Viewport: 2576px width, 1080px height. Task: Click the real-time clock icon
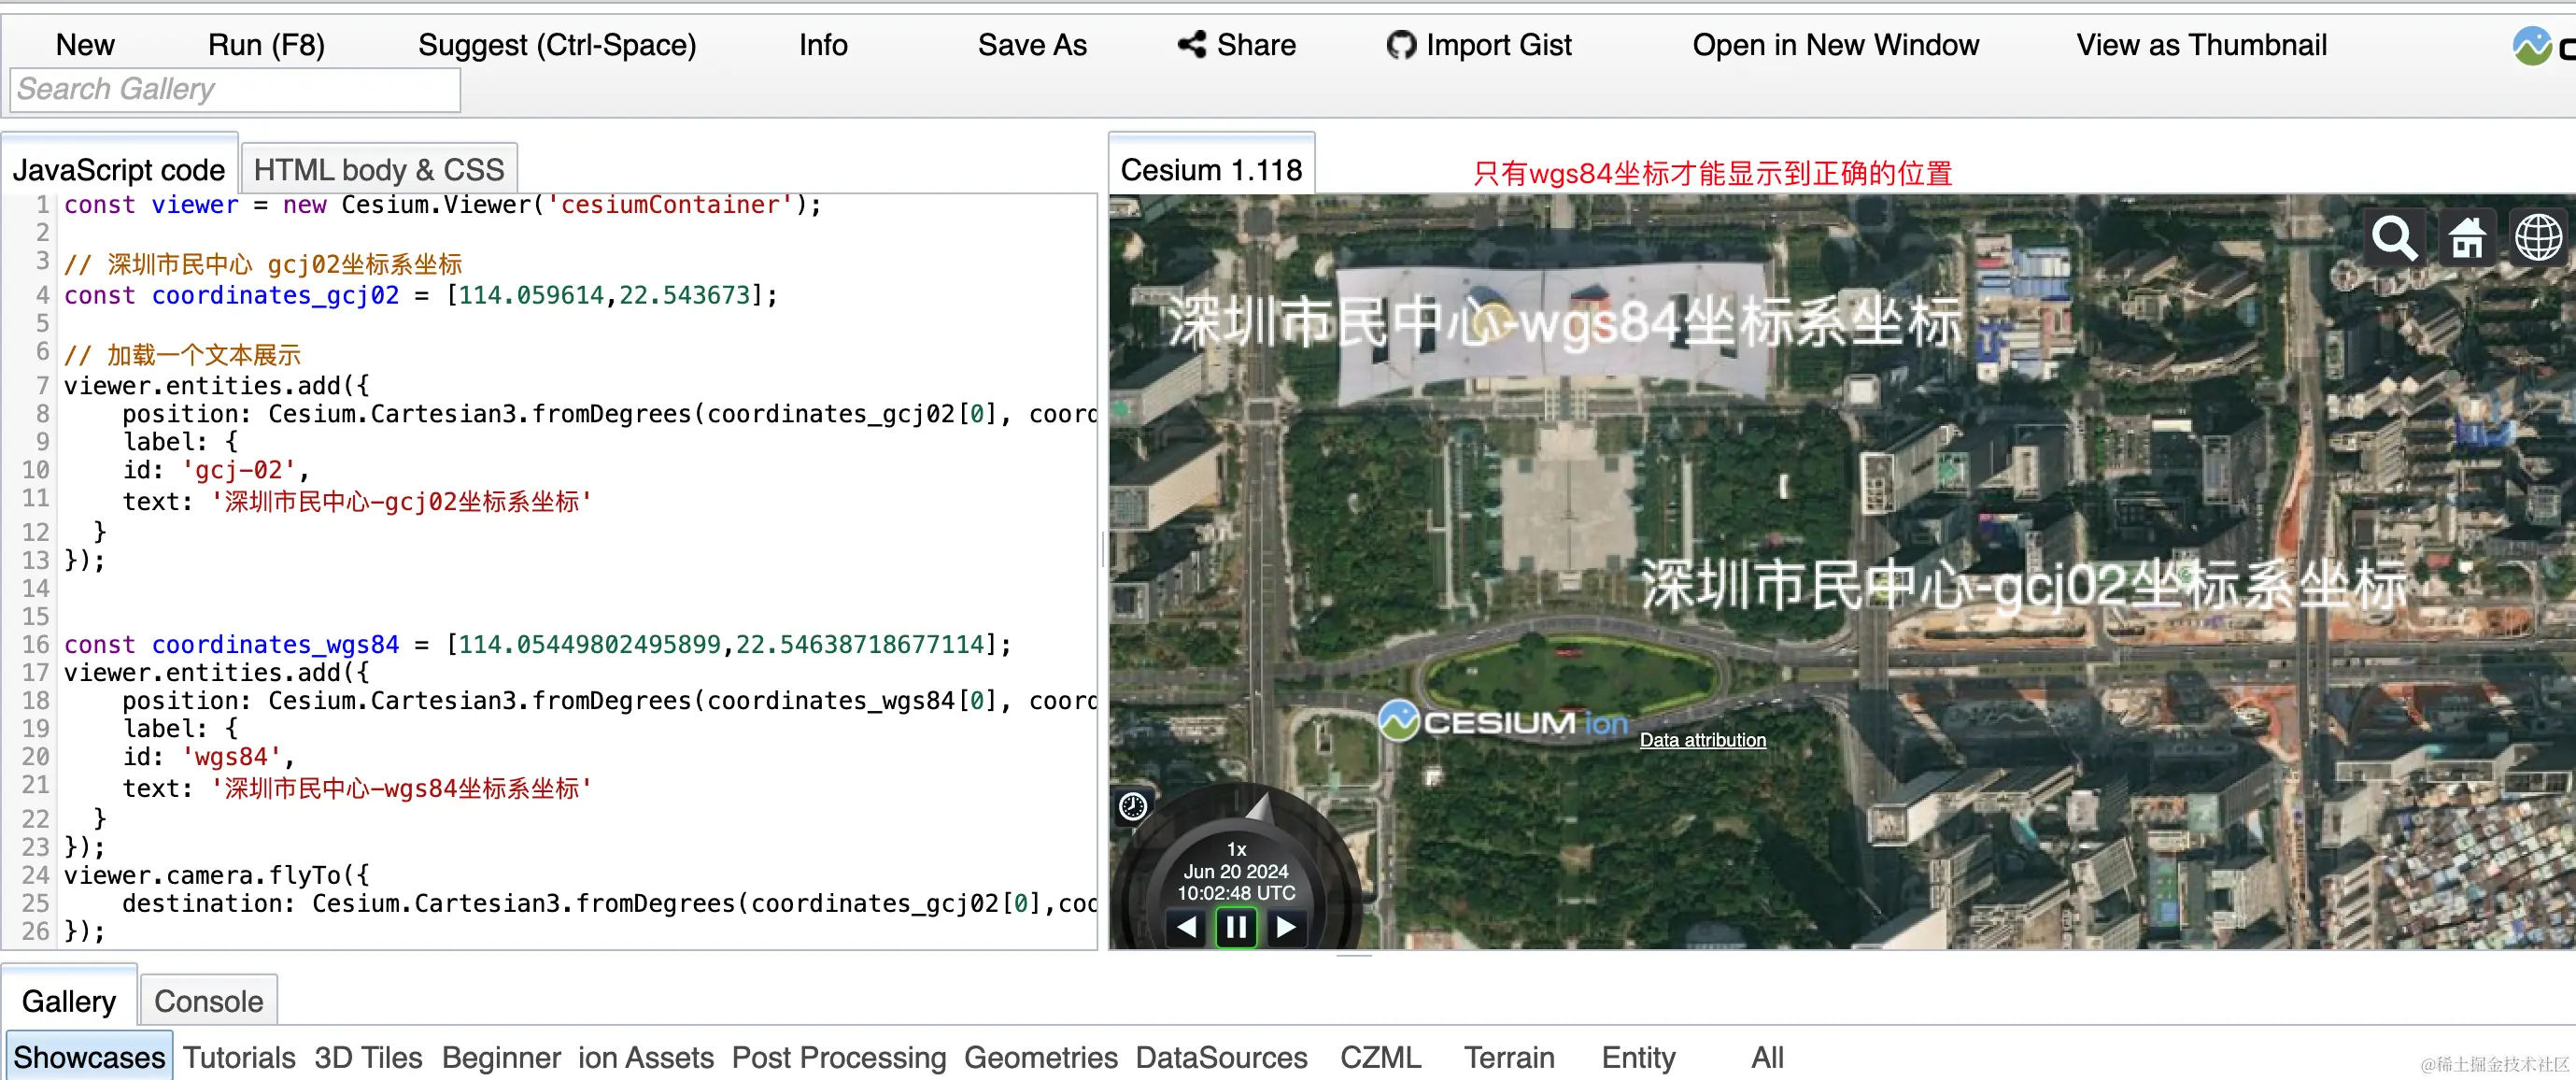coord(1132,806)
